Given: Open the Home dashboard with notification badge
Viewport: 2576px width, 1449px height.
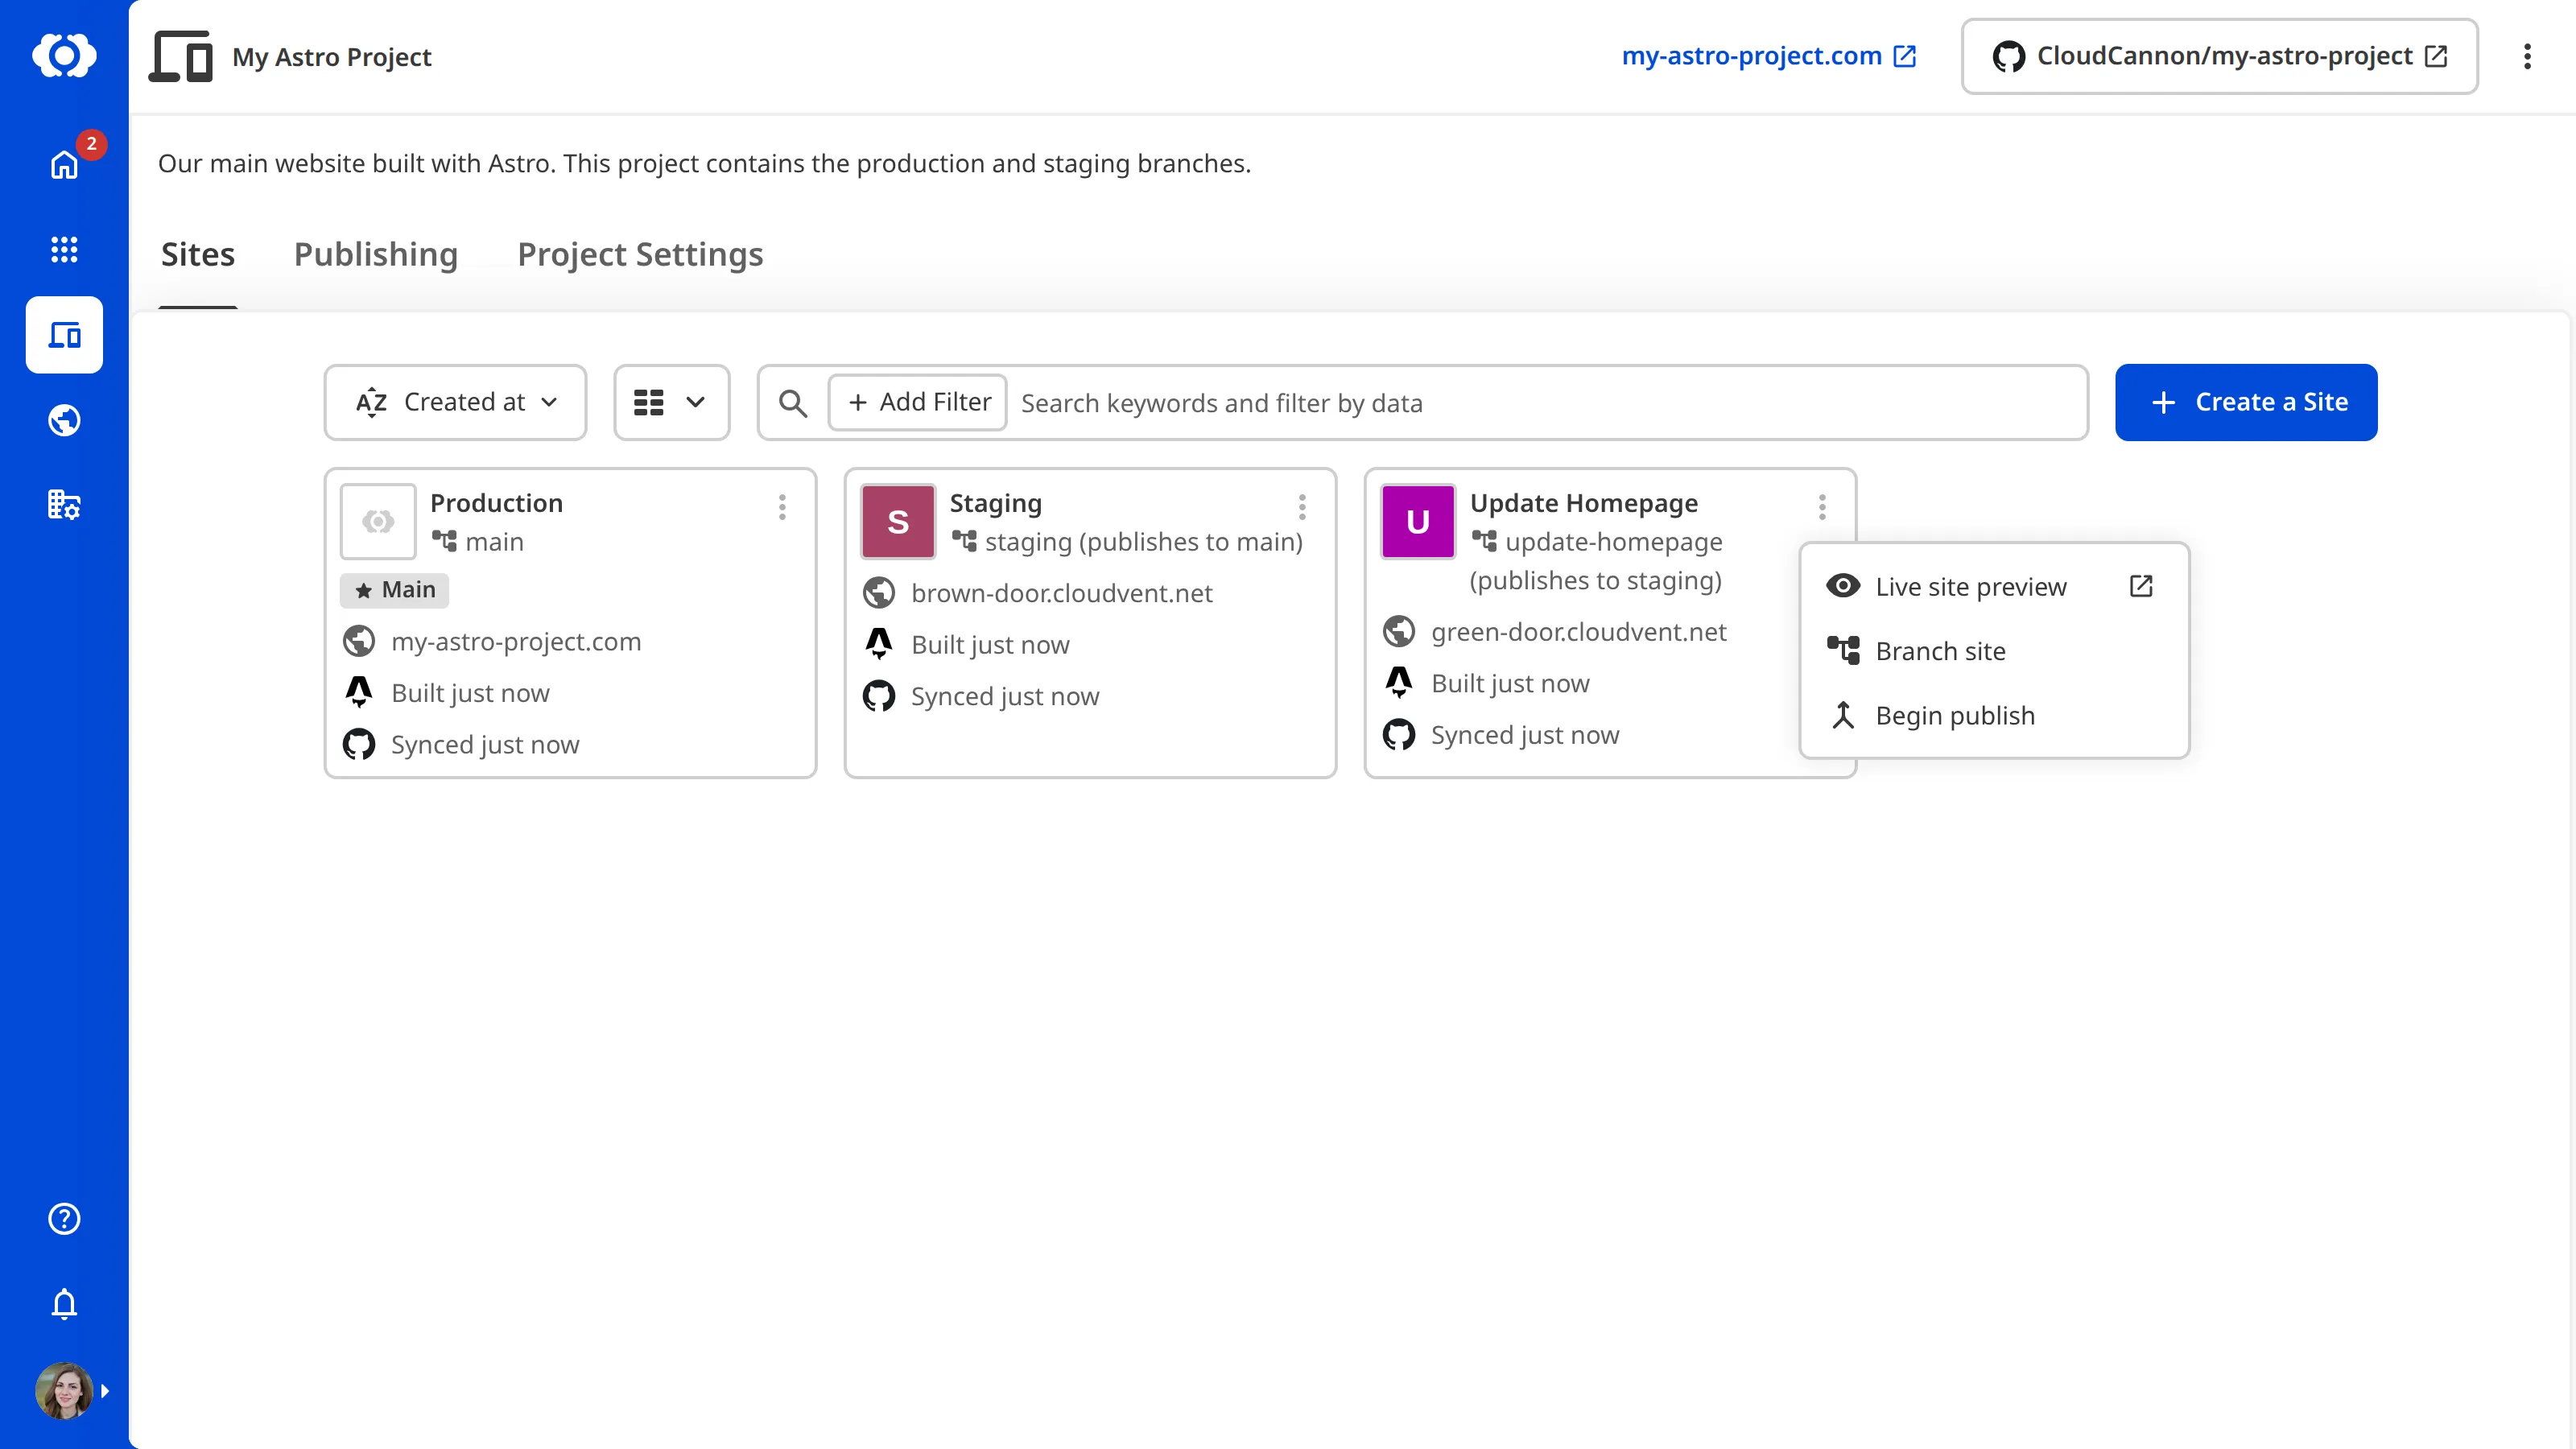Looking at the screenshot, I should click(x=64, y=164).
